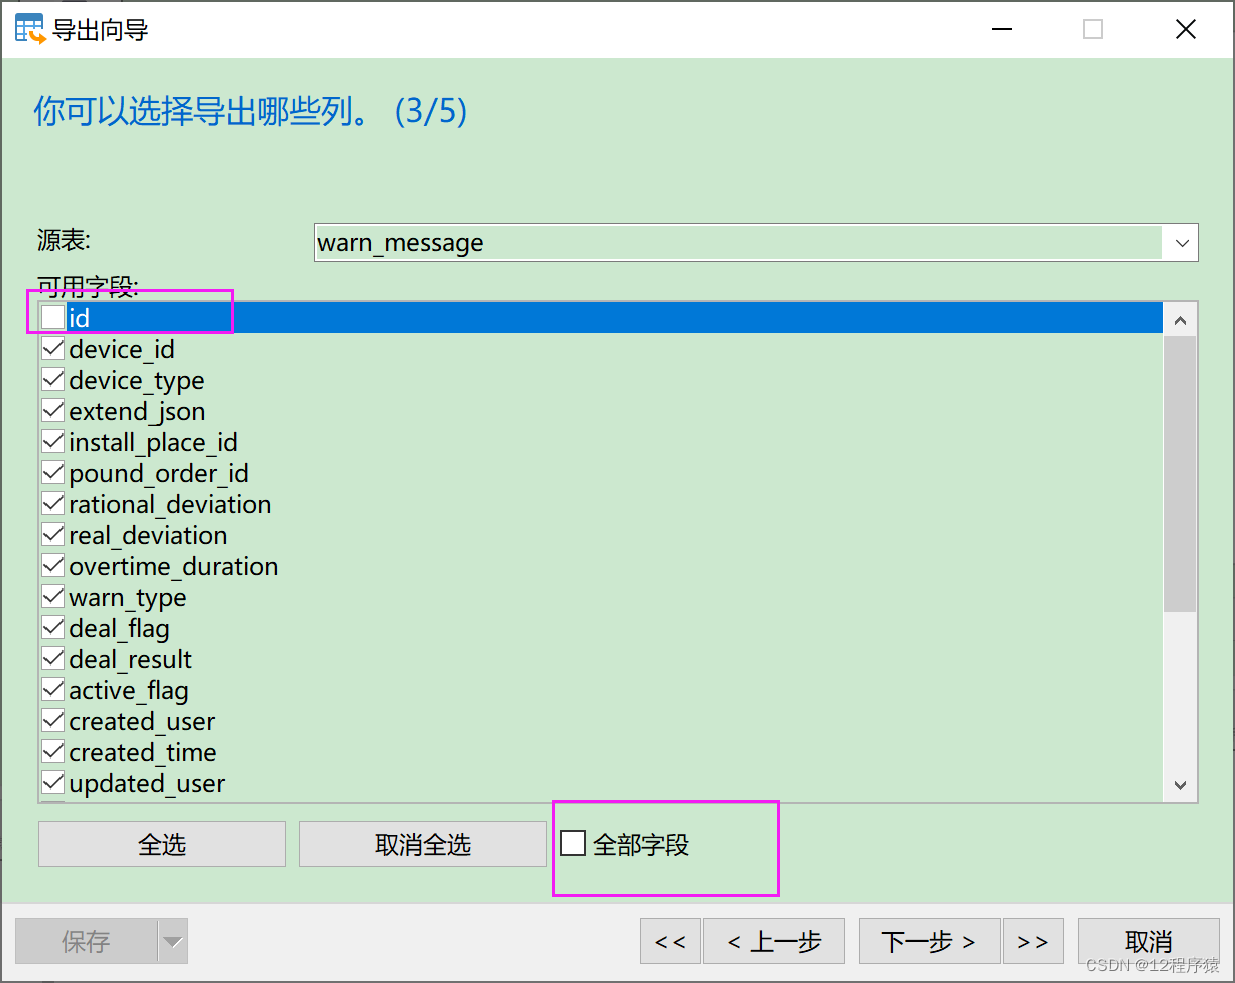Click the << jump-to-first button

click(670, 940)
